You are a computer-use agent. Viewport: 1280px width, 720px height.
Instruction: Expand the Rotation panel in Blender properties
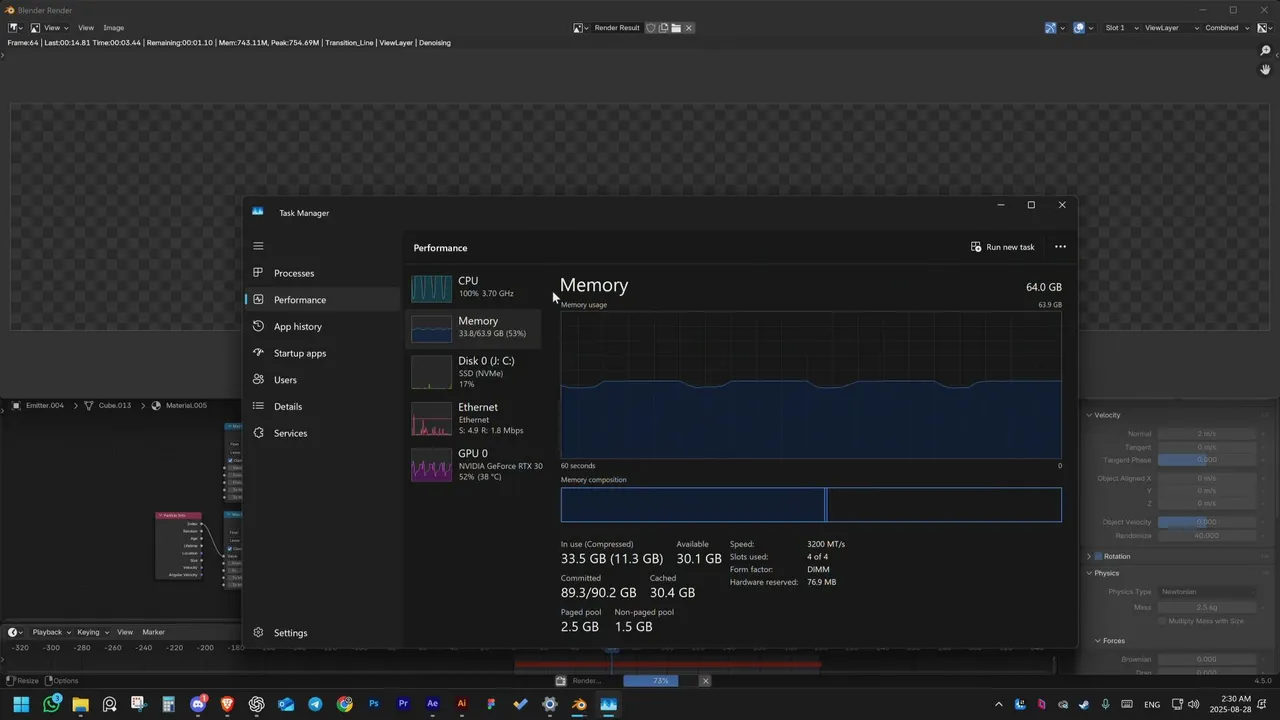tap(1090, 556)
